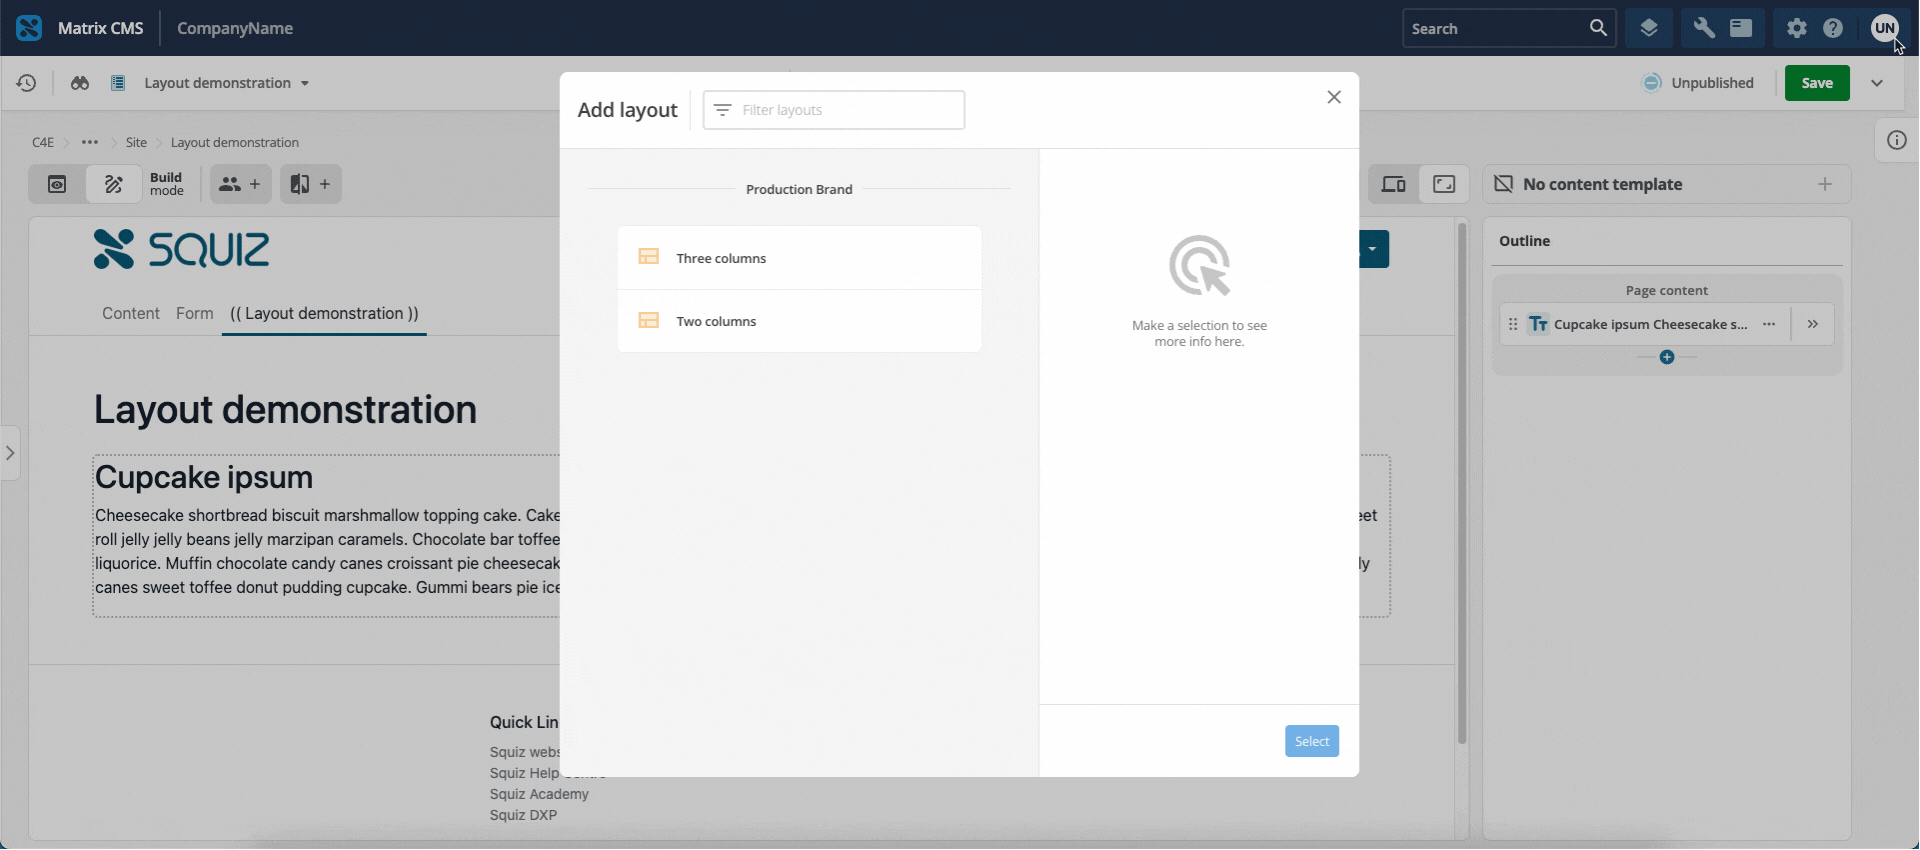Click the search magnifier icon
Viewport: 1920px width, 850px height.
[1598, 28]
